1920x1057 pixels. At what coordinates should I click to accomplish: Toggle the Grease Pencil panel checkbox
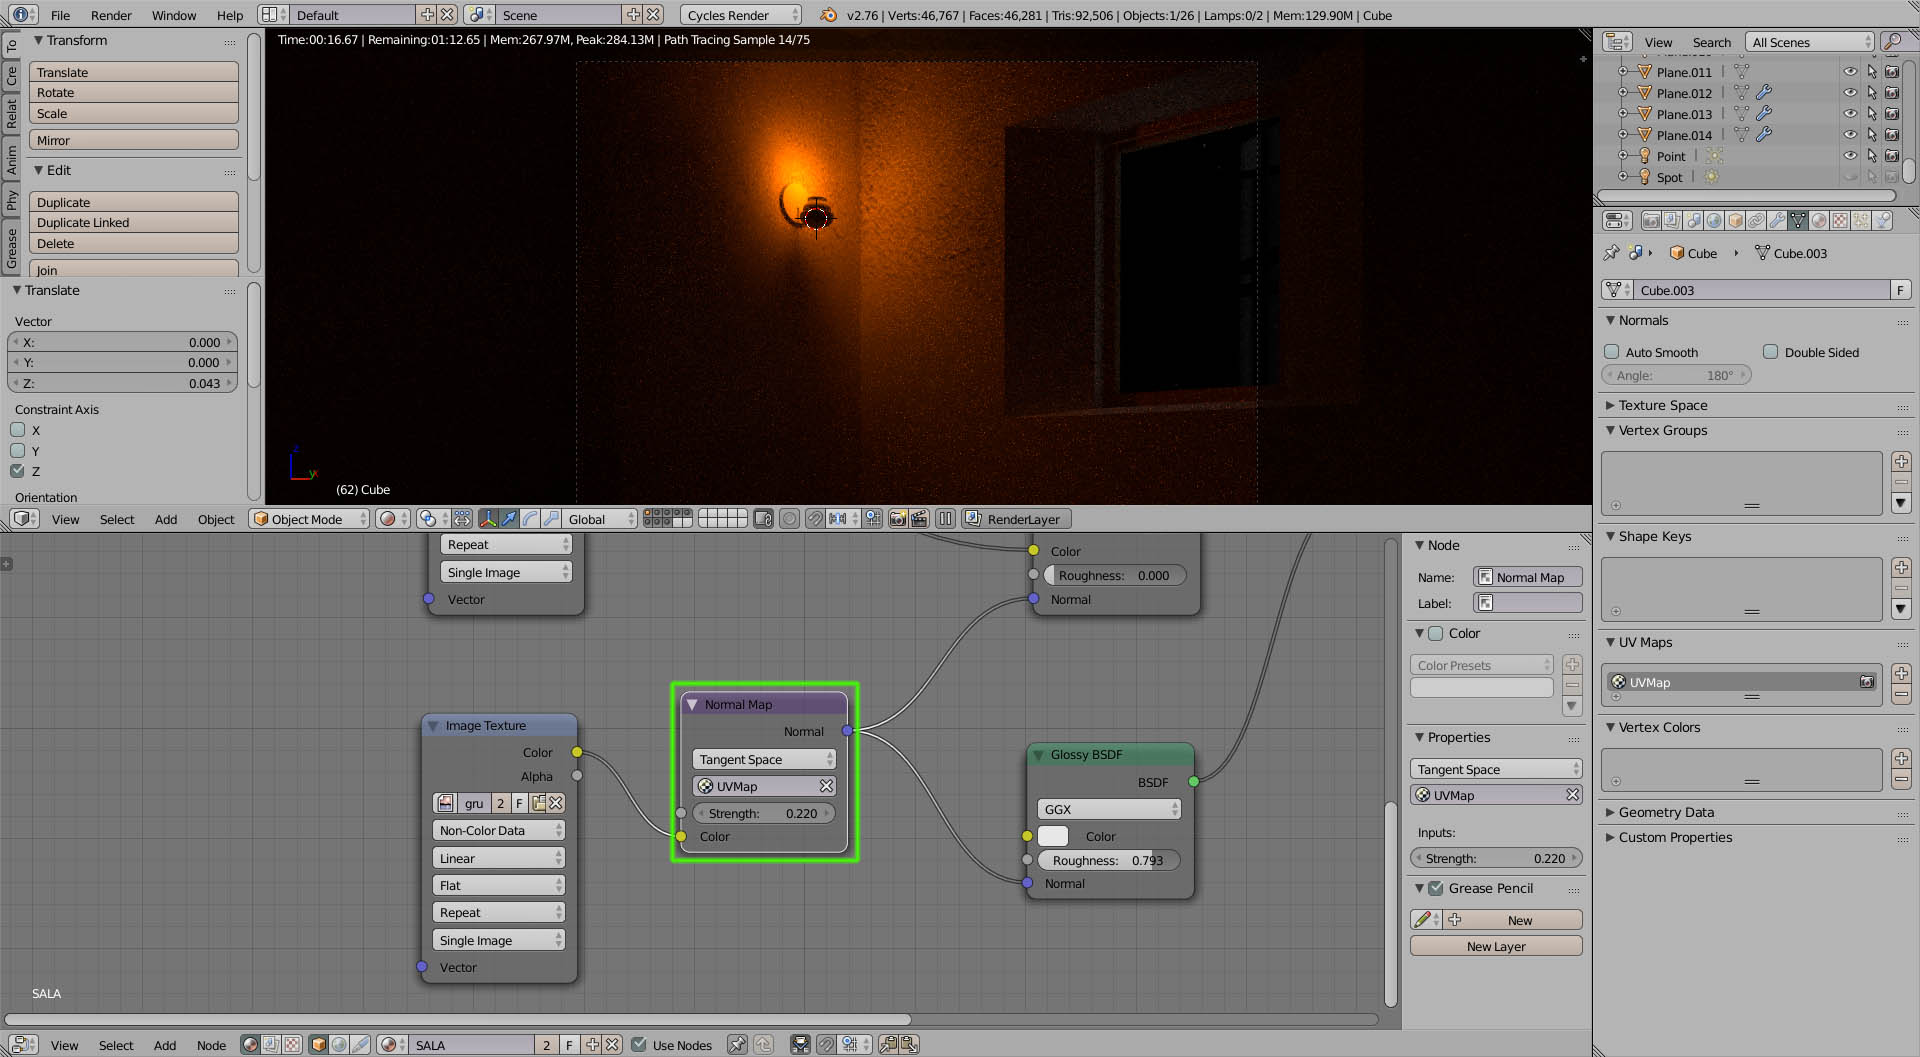point(1436,888)
